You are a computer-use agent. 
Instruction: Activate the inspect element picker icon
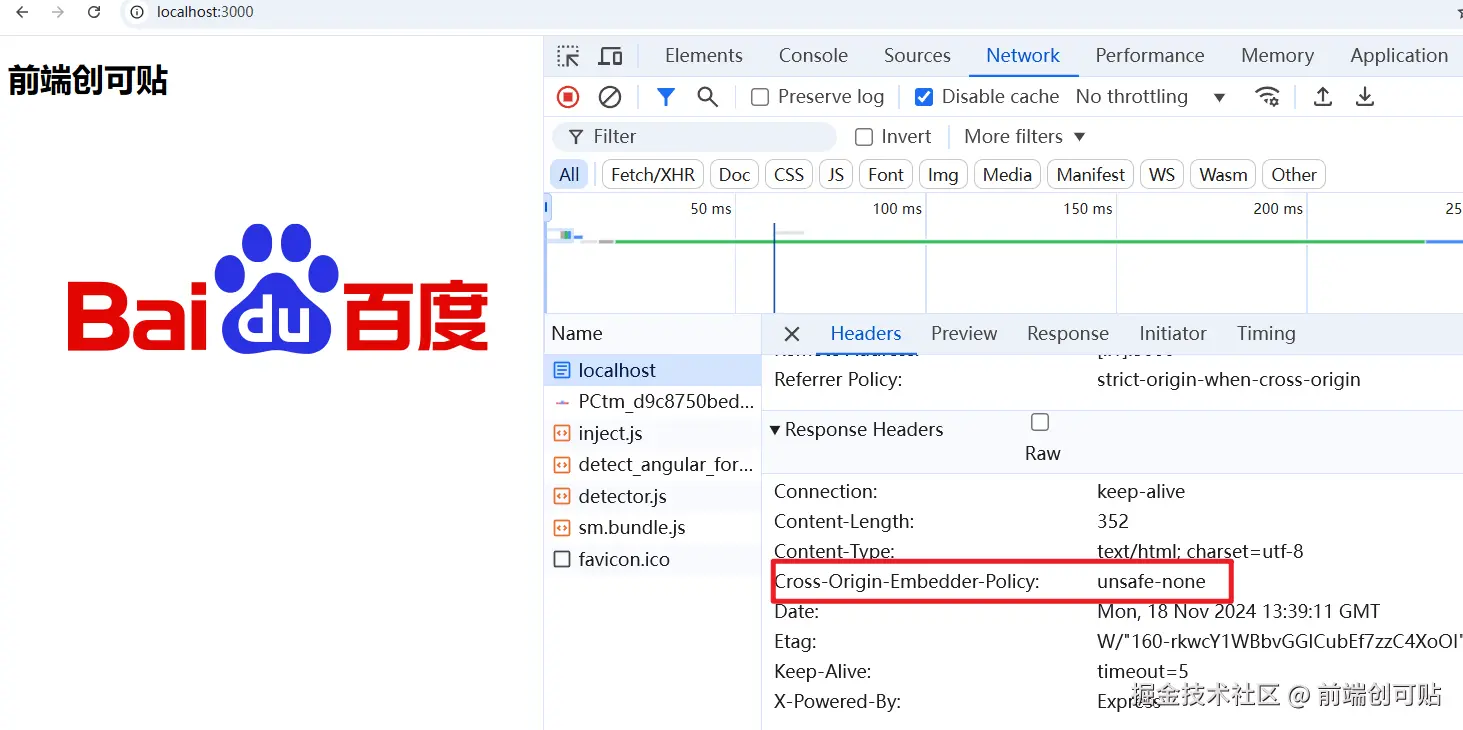[x=568, y=56]
